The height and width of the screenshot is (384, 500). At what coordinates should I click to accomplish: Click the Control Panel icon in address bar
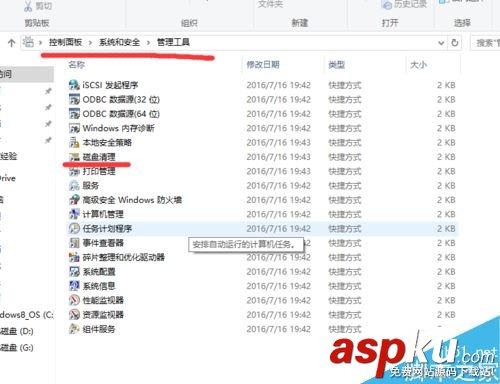pyautogui.click(x=29, y=42)
